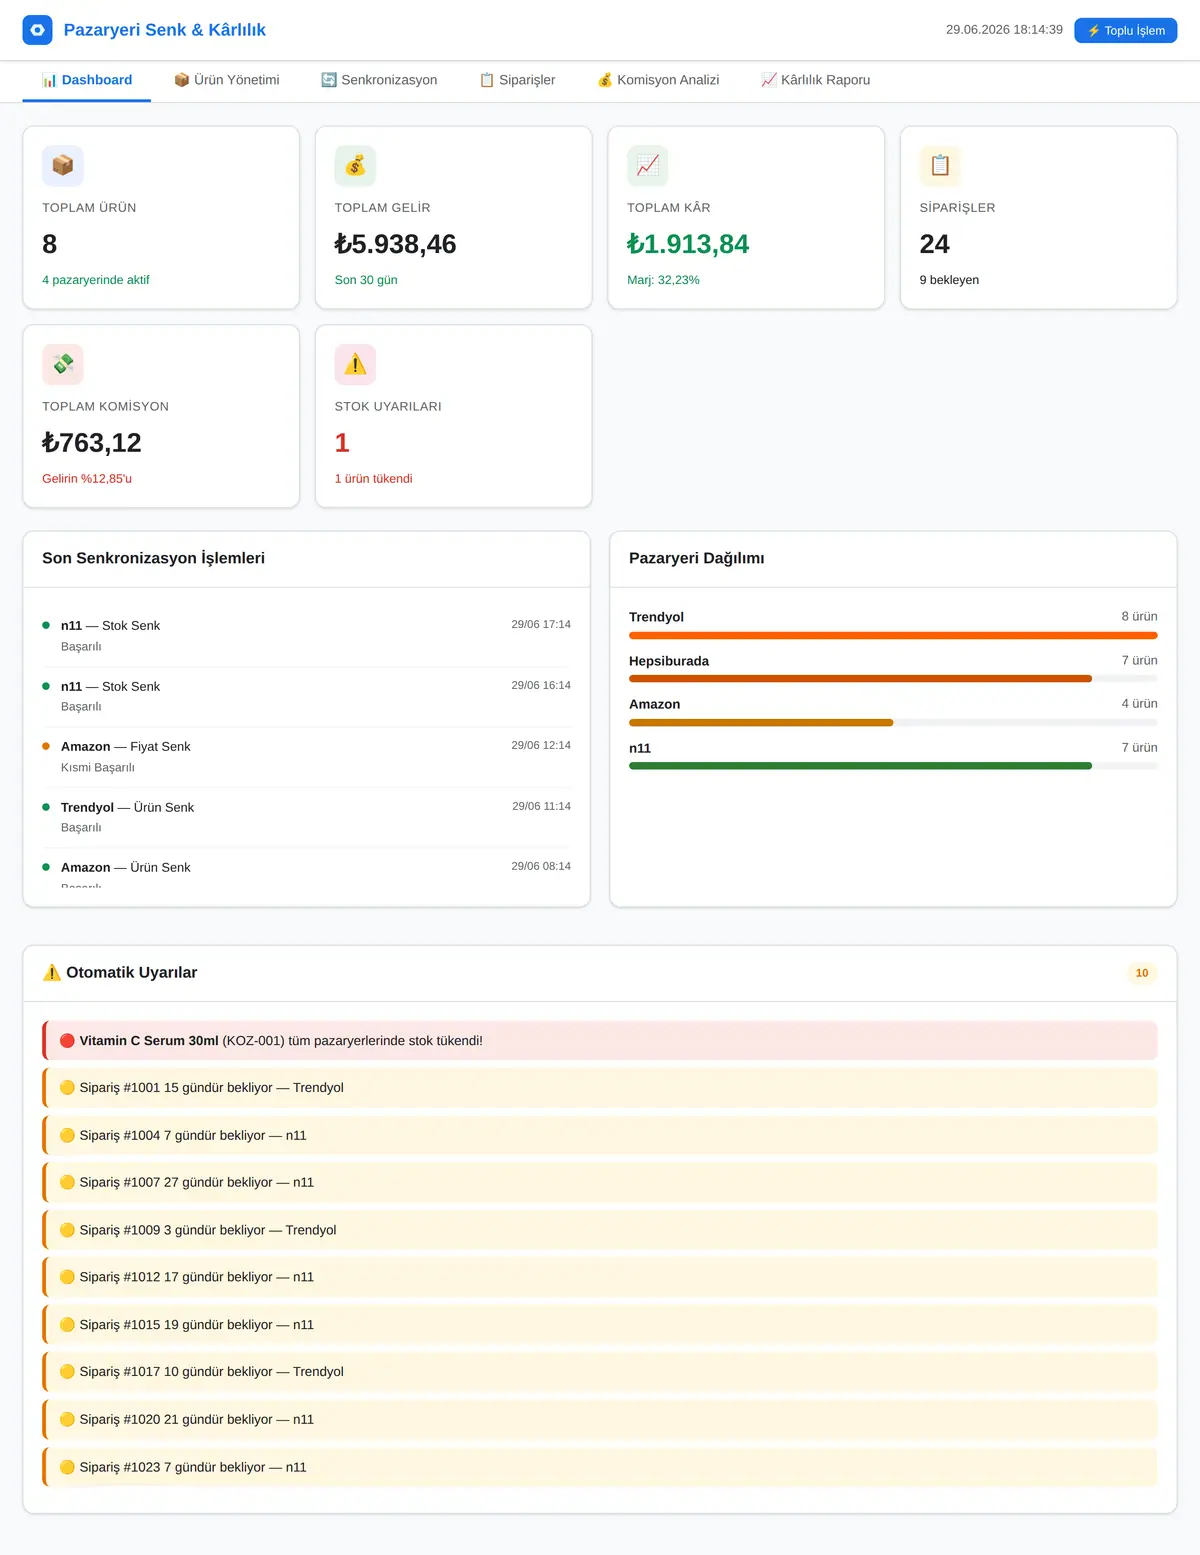This screenshot has width=1200, height=1555.
Task: Click the flying money icon on Toplam Komisyon card
Action: click(x=63, y=365)
